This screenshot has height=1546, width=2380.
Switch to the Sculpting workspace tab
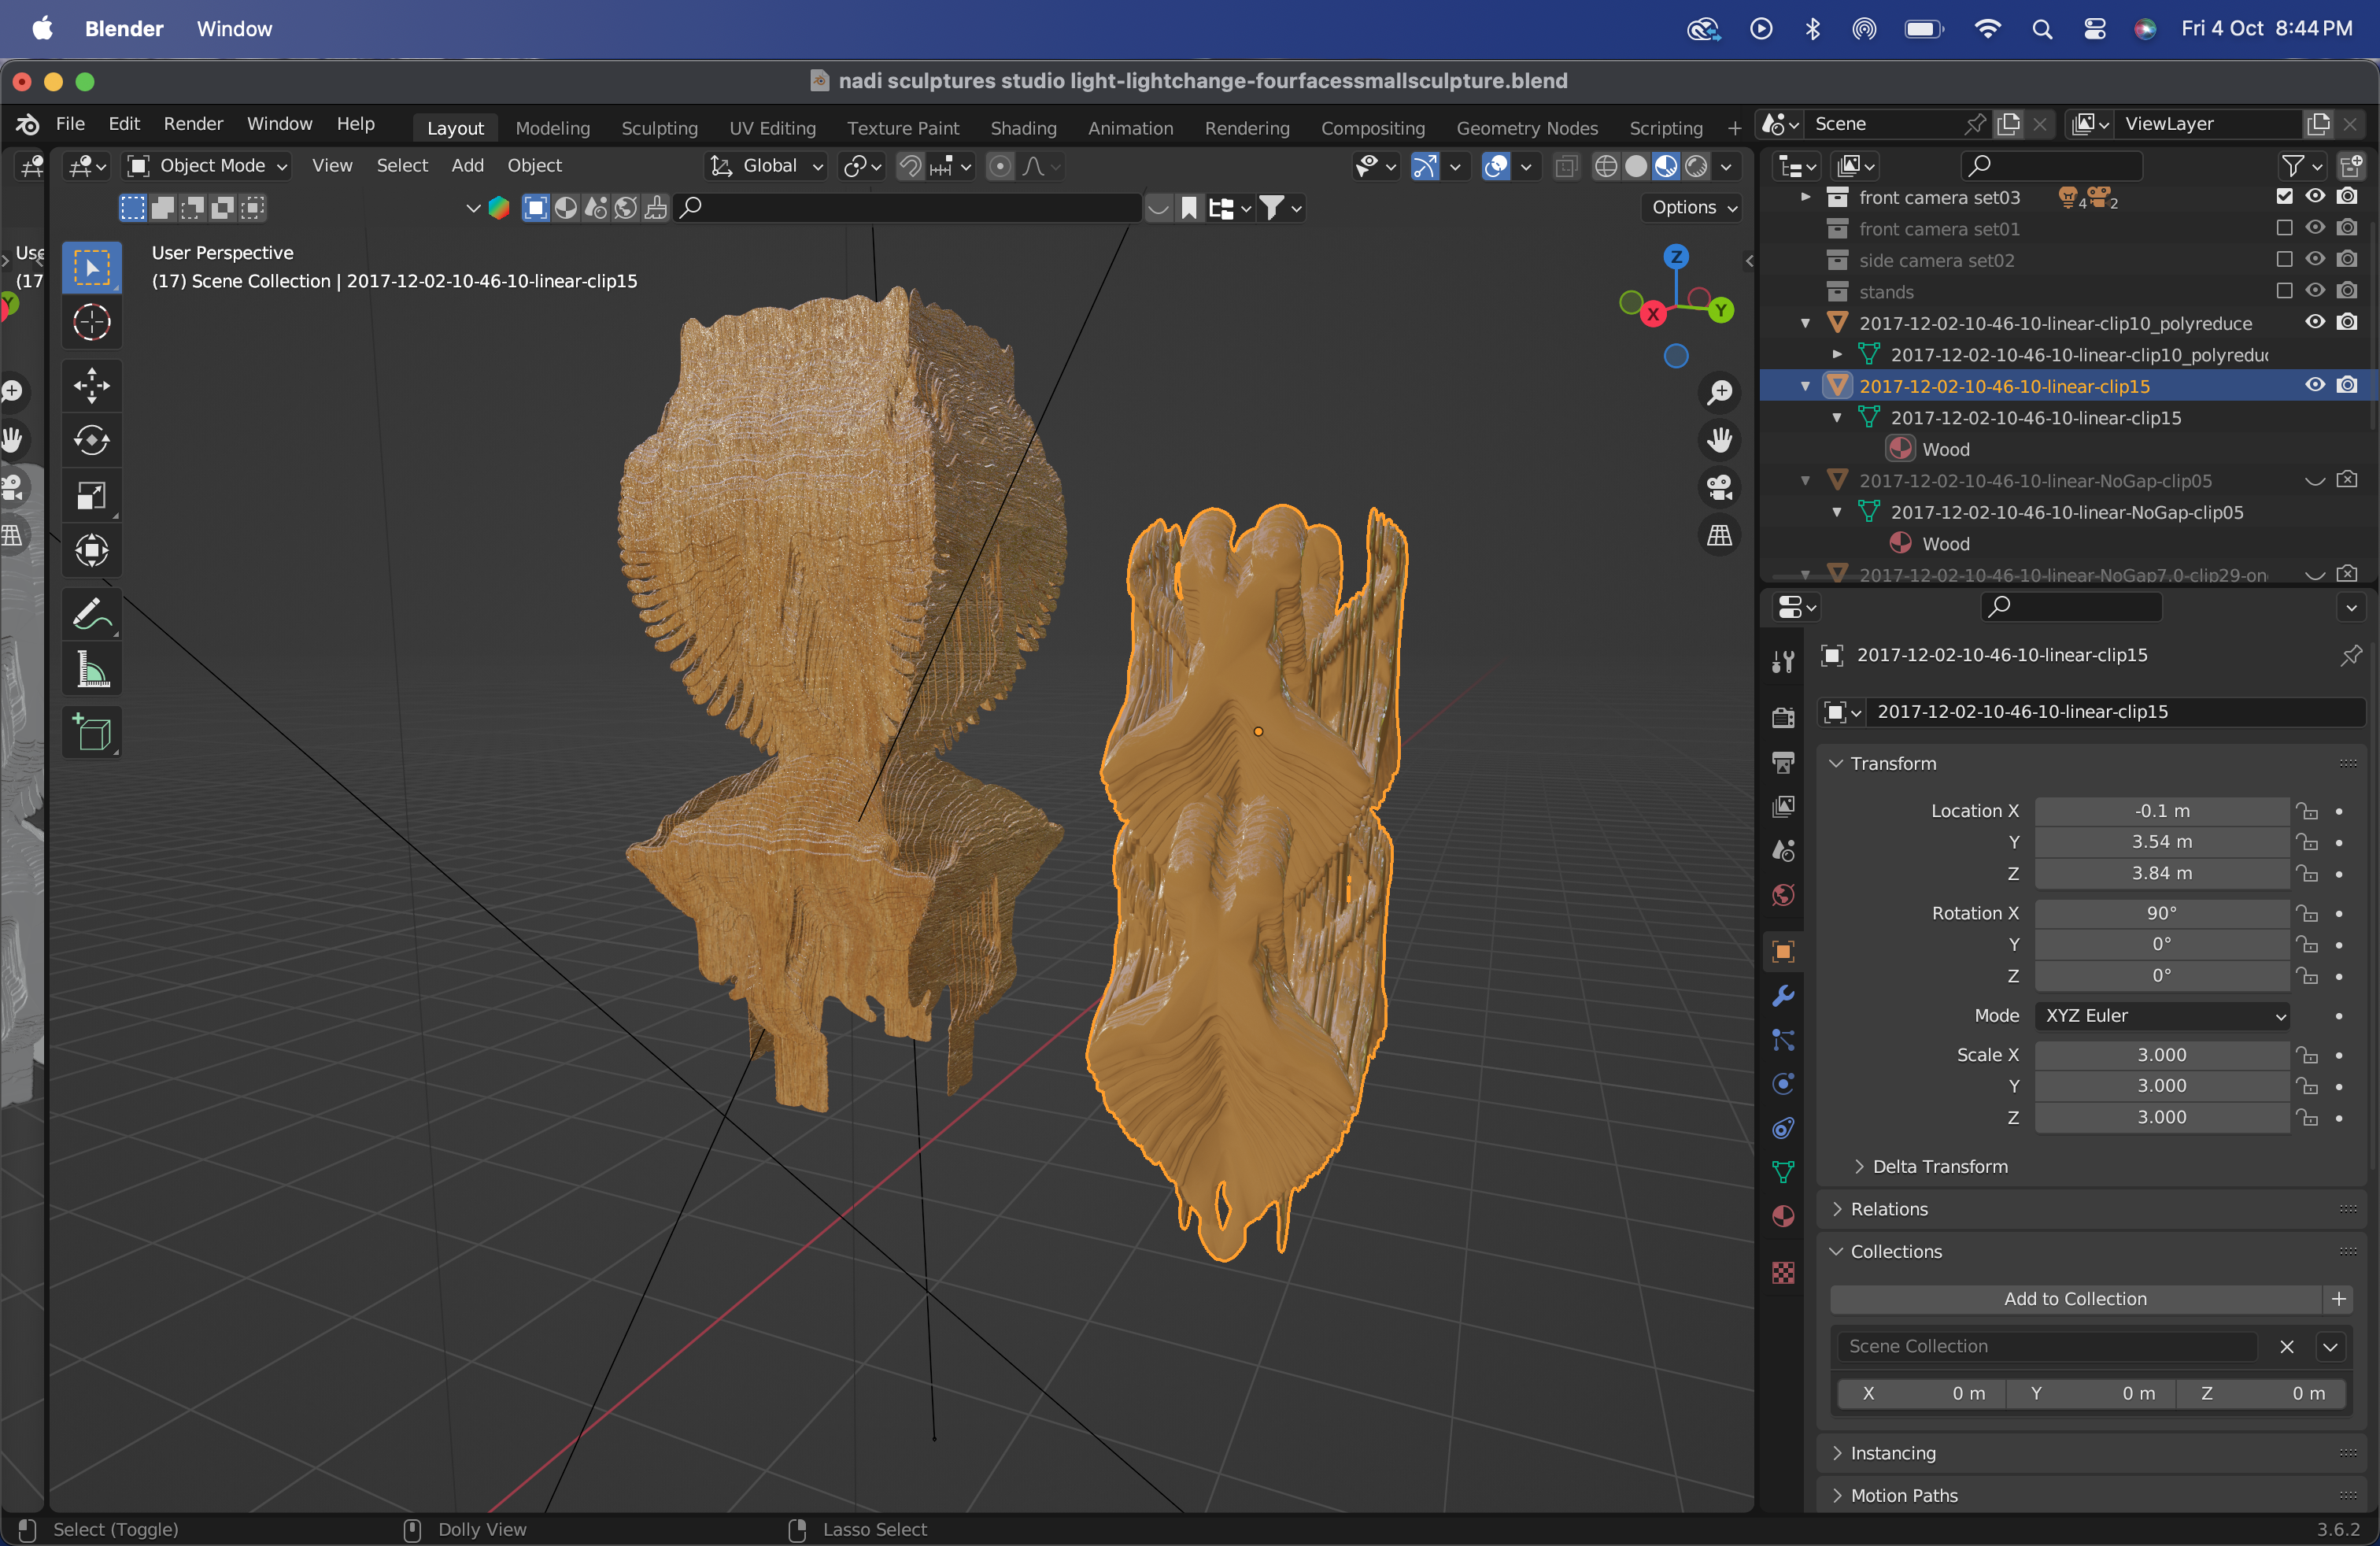pyautogui.click(x=659, y=128)
